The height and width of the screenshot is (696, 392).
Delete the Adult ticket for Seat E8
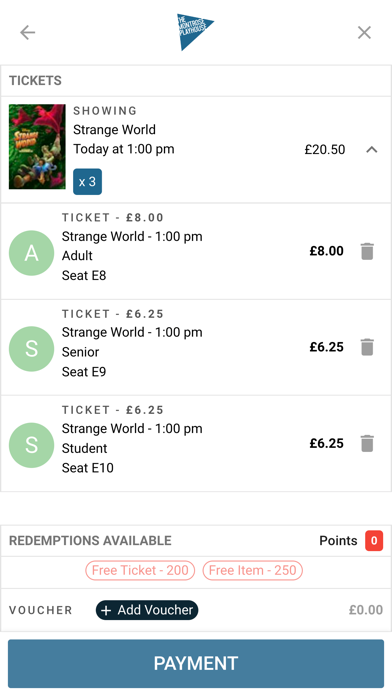[367, 251]
